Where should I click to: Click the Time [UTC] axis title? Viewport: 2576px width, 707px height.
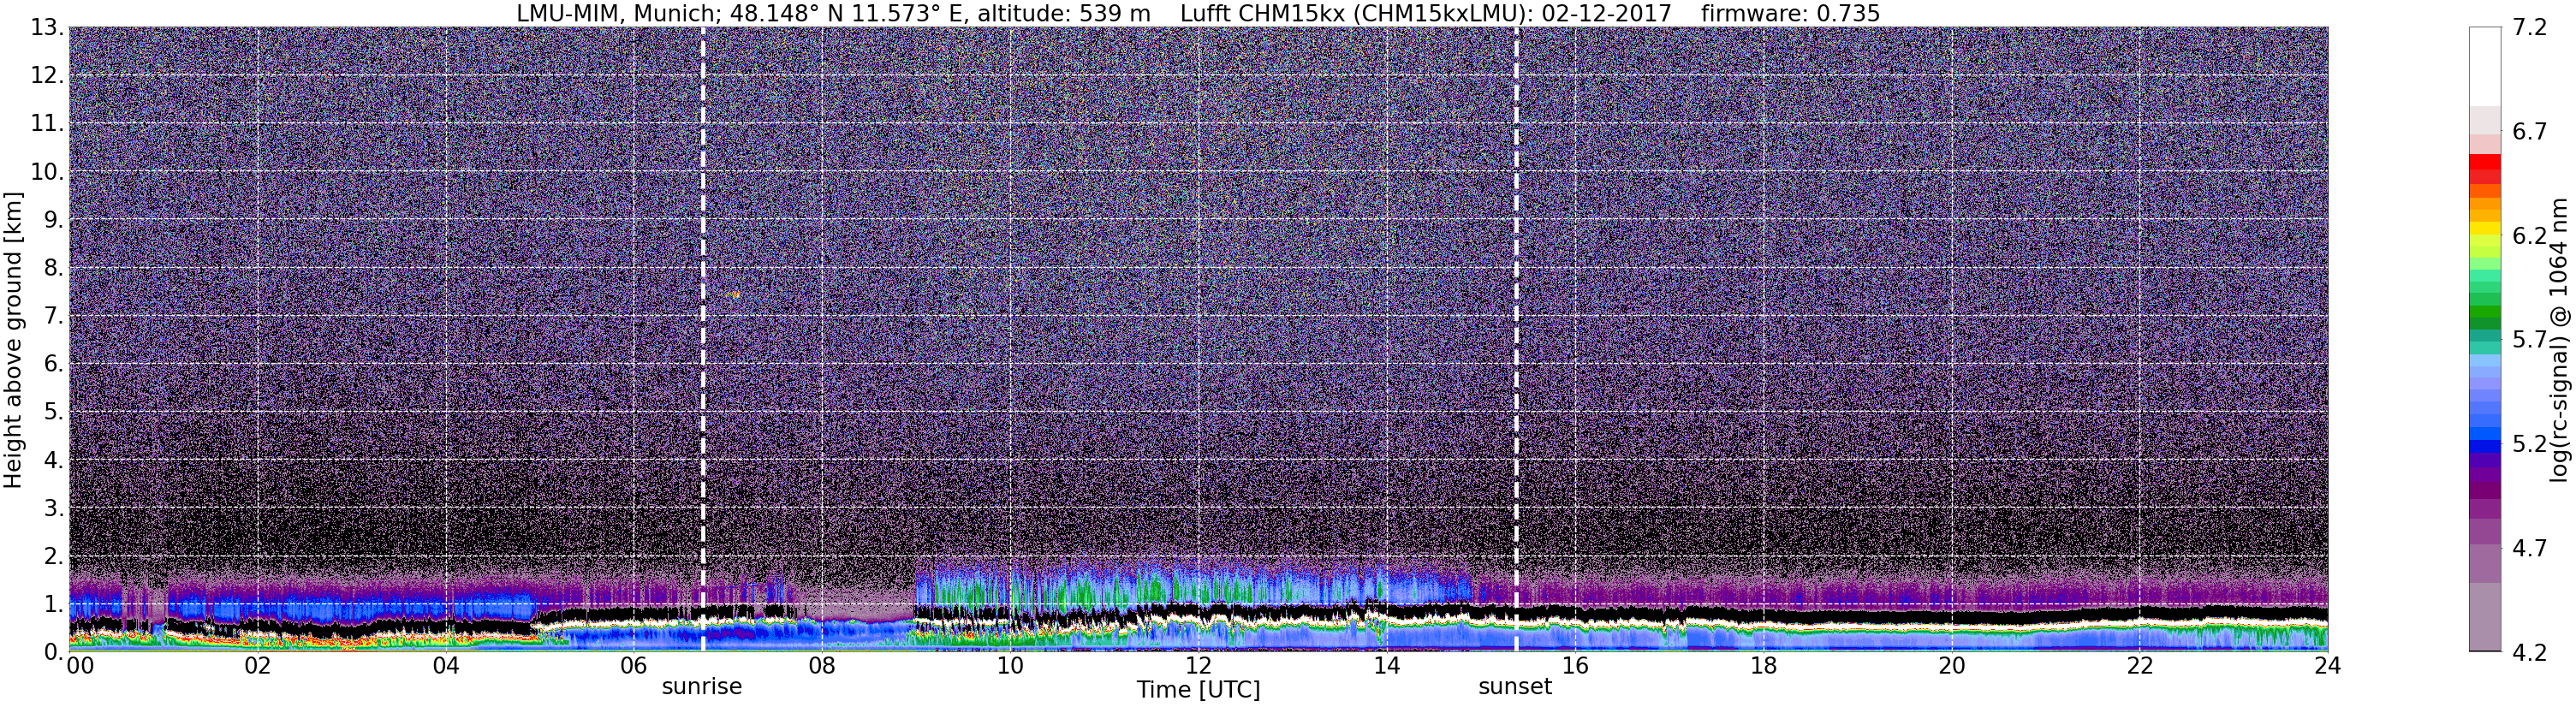point(1198,690)
